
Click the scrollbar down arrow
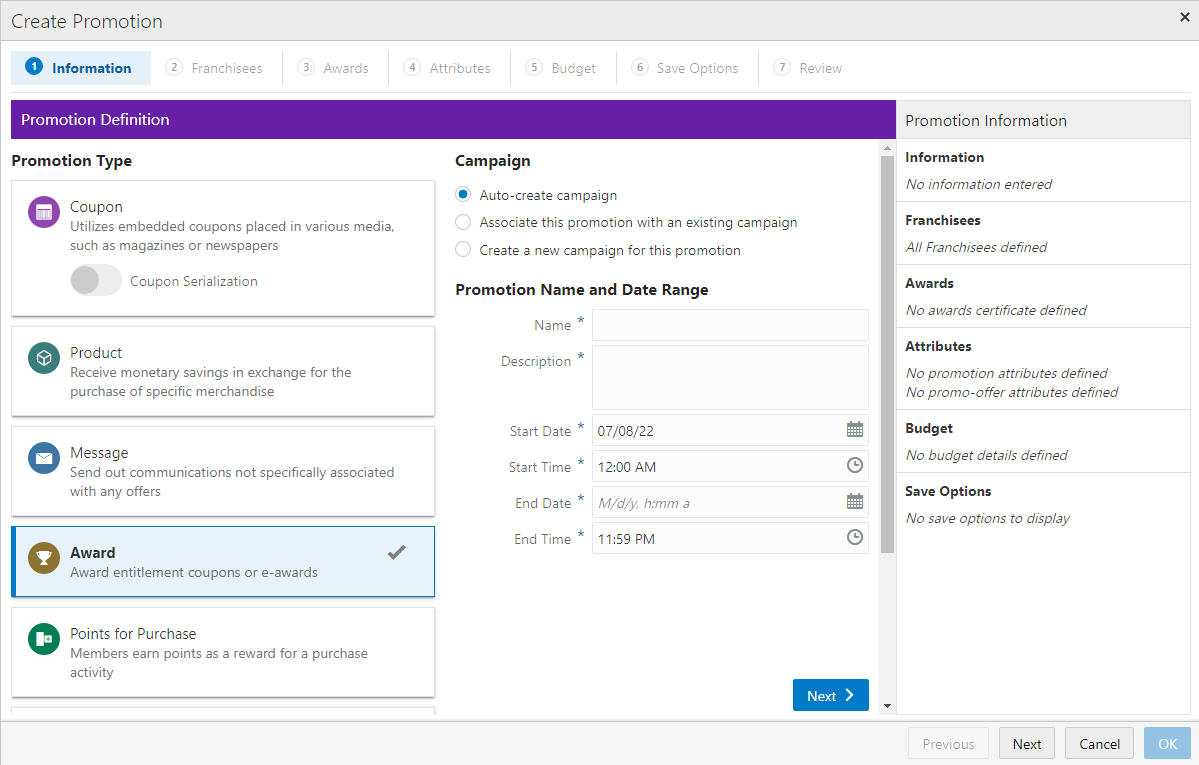click(887, 706)
